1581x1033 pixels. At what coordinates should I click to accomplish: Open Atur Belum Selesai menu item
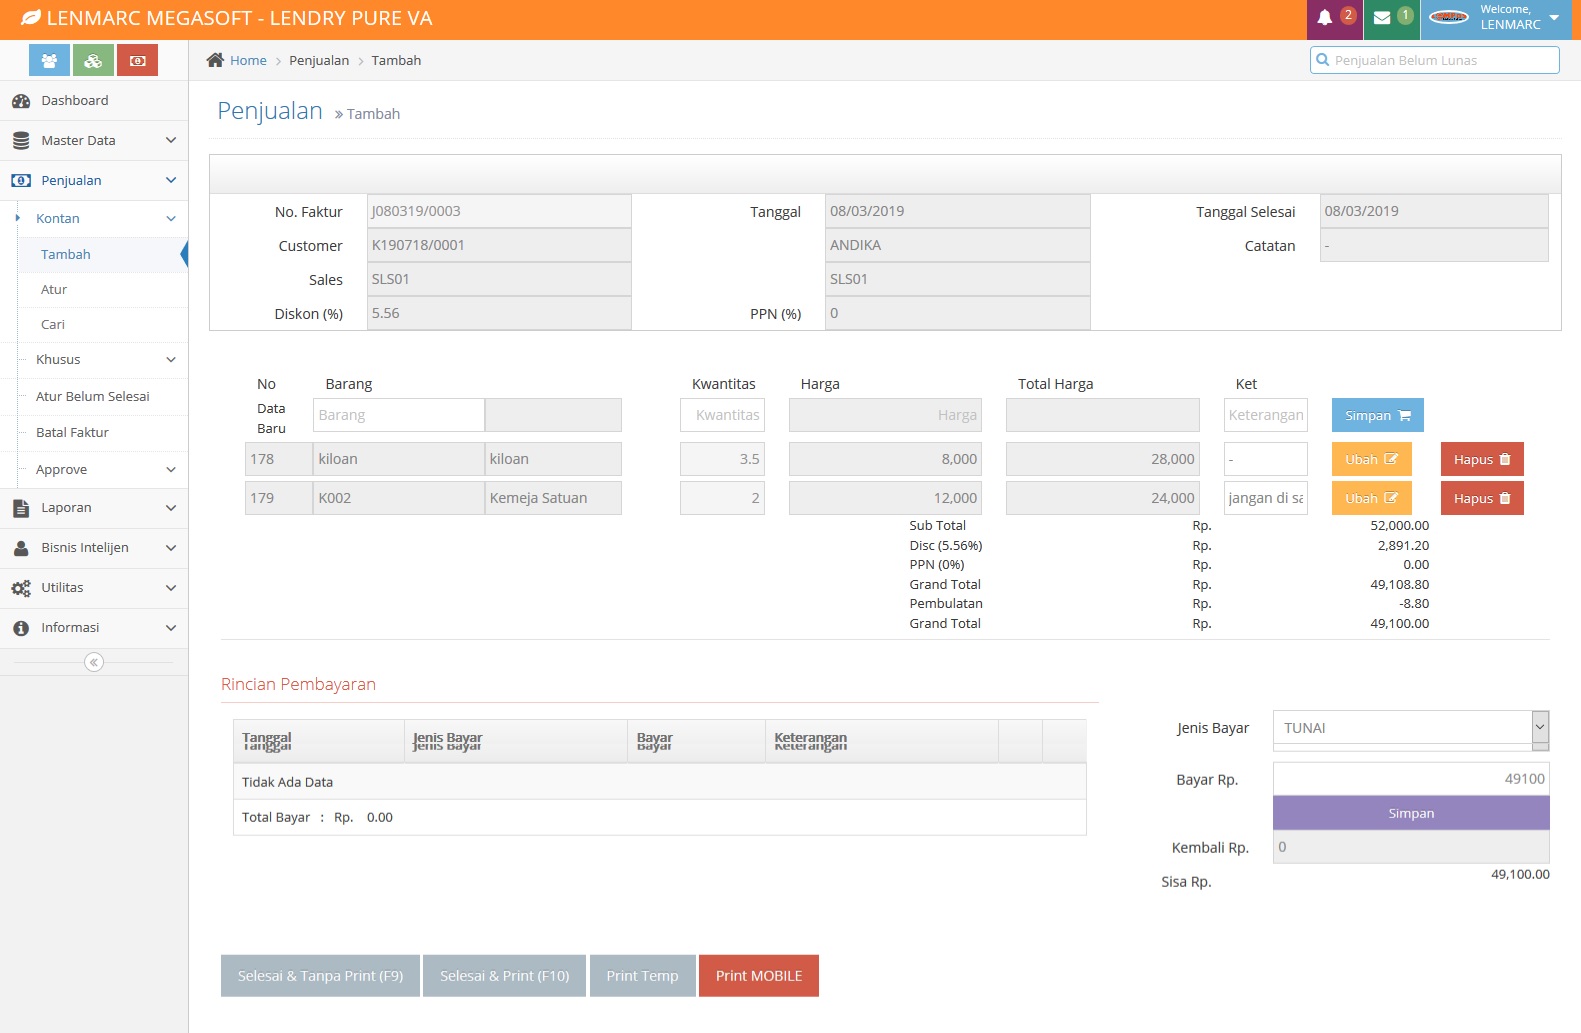[94, 397]
